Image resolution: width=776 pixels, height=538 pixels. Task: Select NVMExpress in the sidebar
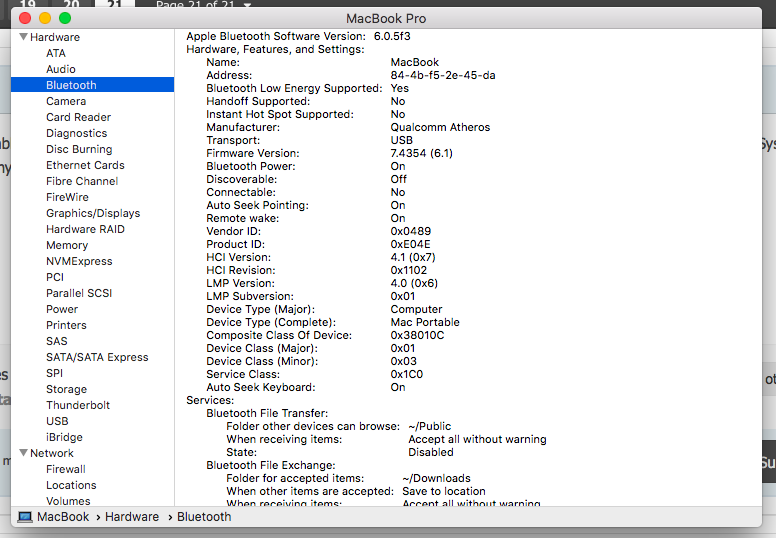(x=79, y=261)
